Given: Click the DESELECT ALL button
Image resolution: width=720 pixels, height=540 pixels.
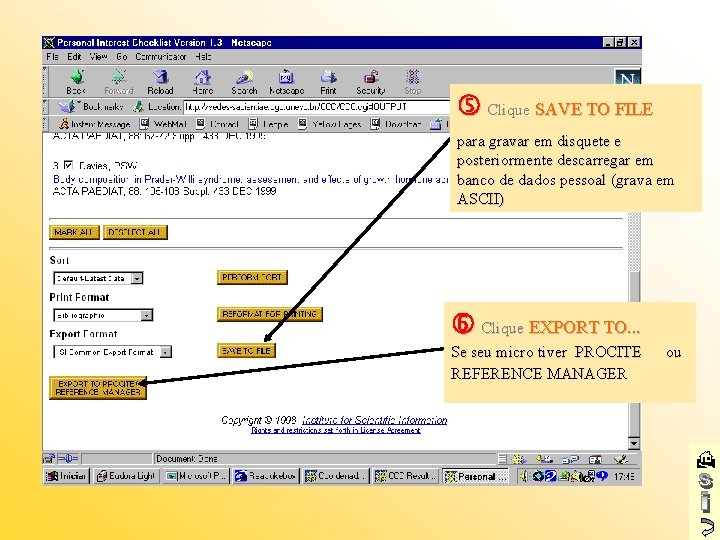Looking at the screenshot, I should [135, 232].
